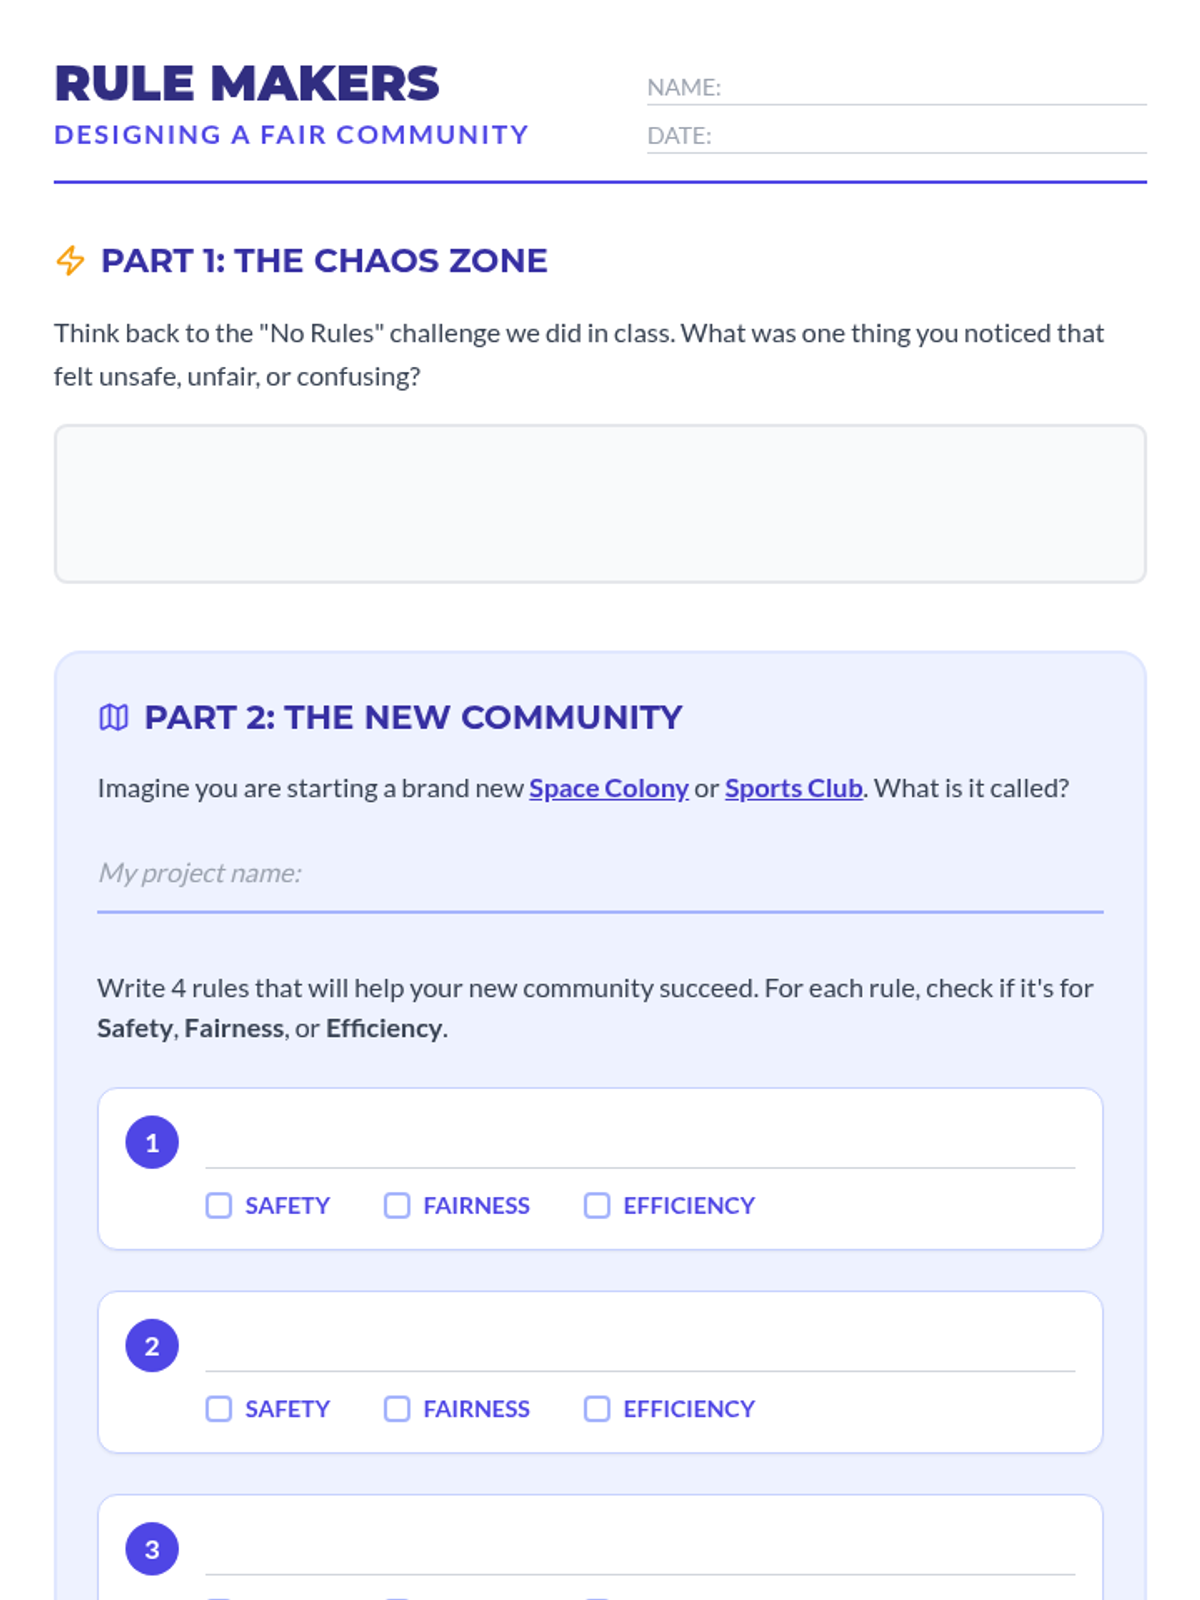The width and height of the screenshot is (1200, 1600).
Task: Click the map icon beside Part 2
Action: (114, 717)
